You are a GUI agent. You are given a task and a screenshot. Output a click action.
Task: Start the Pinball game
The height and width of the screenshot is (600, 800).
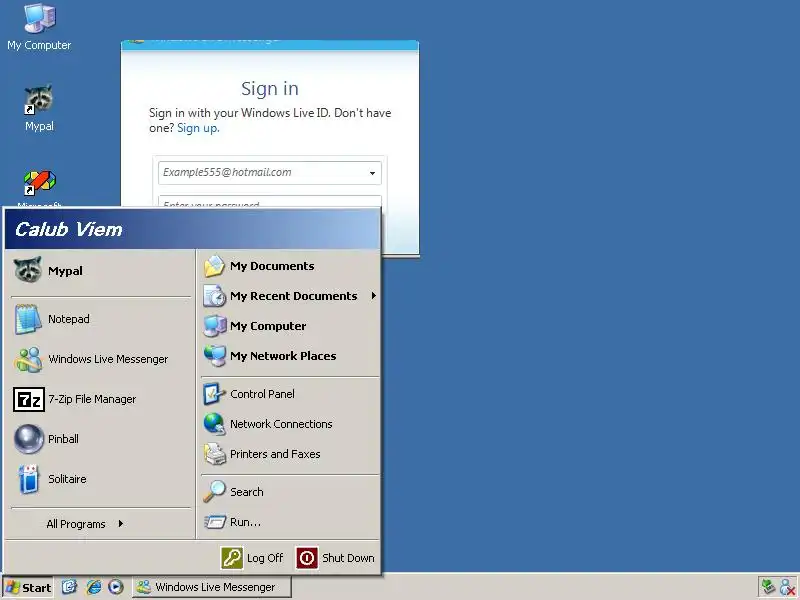click(x=100, y=439)
